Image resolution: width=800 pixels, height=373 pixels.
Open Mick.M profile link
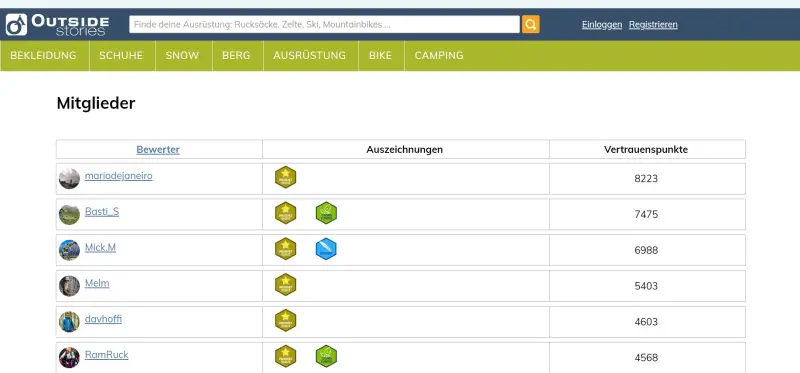[100, 247]
